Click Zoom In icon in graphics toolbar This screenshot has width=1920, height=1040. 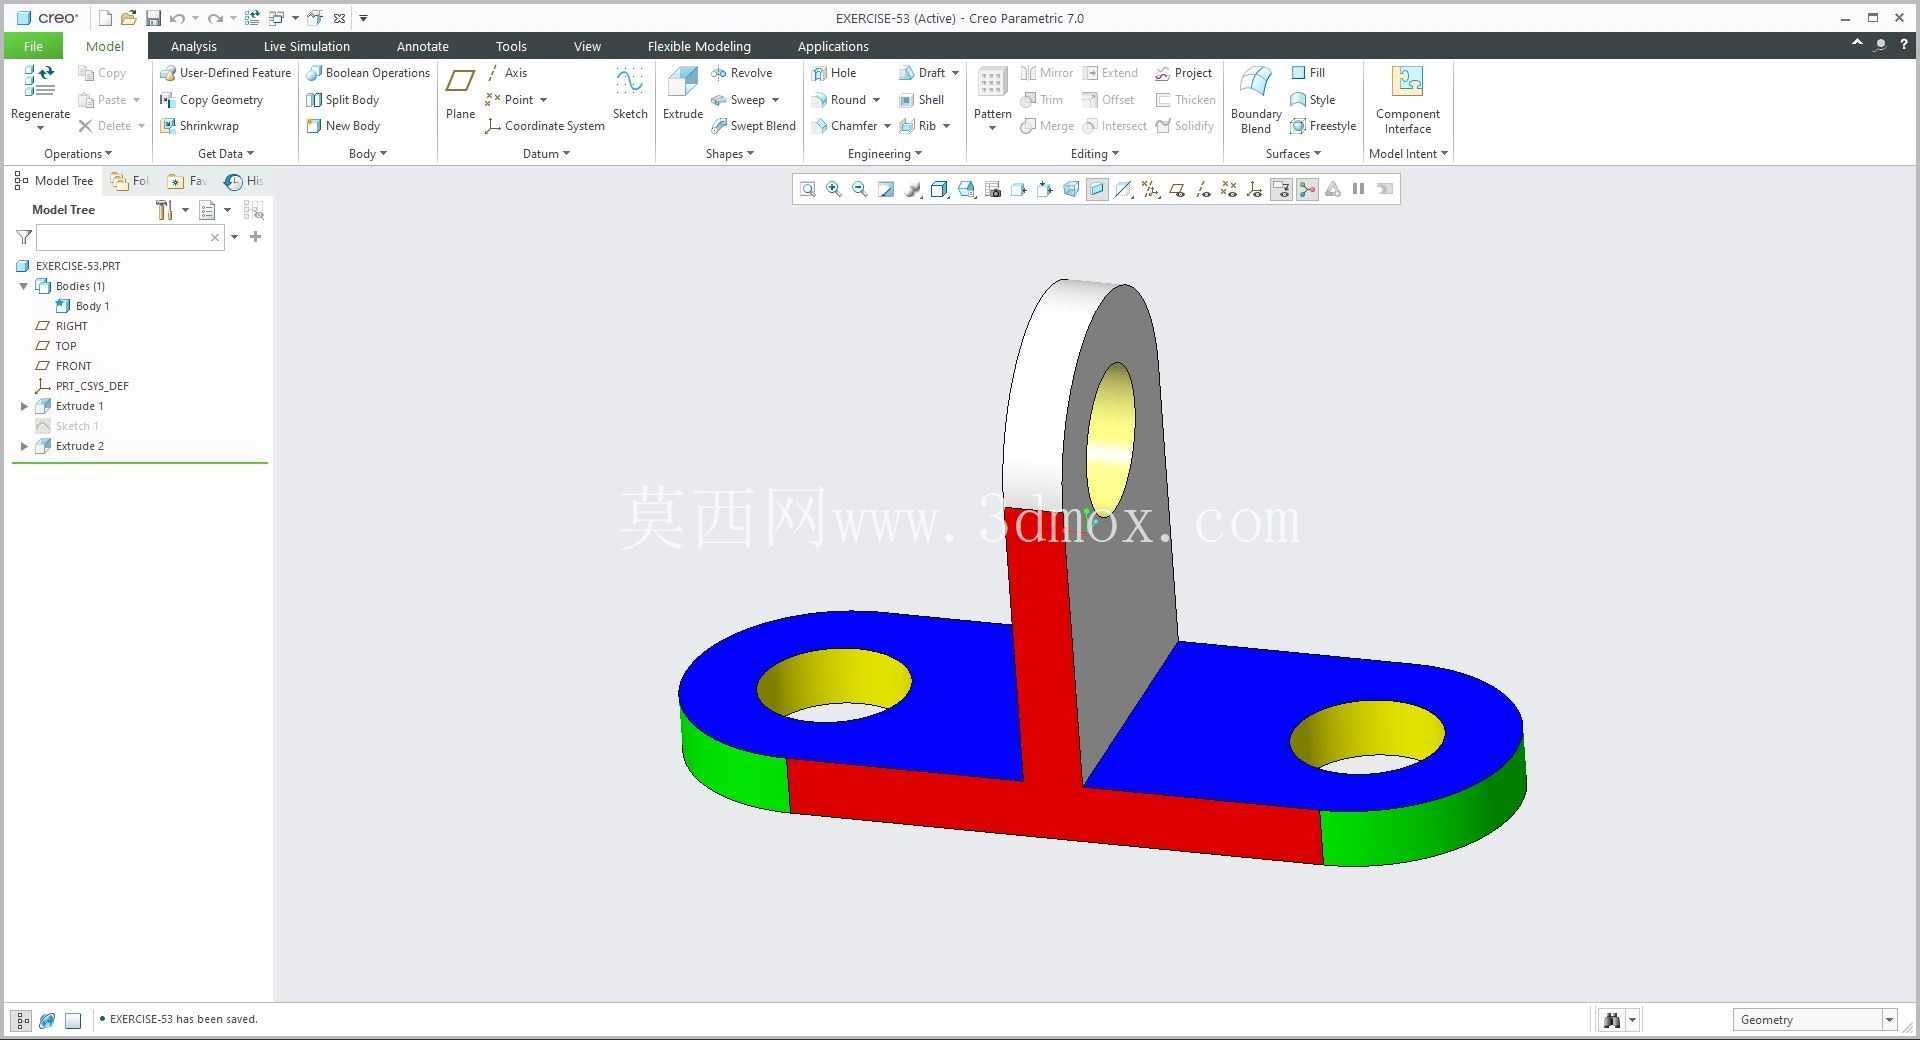833,189
